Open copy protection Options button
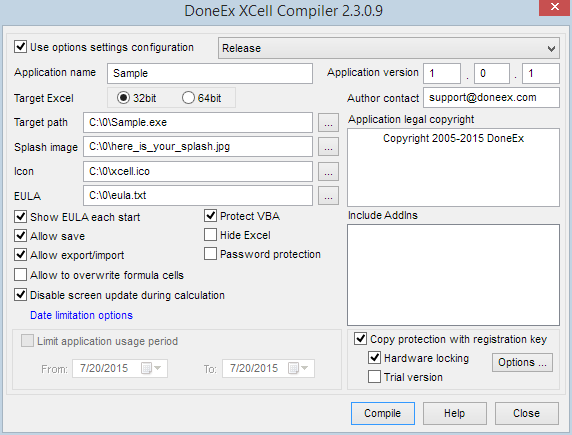Viewport: 572px width, 435px height. pos(522,362)
